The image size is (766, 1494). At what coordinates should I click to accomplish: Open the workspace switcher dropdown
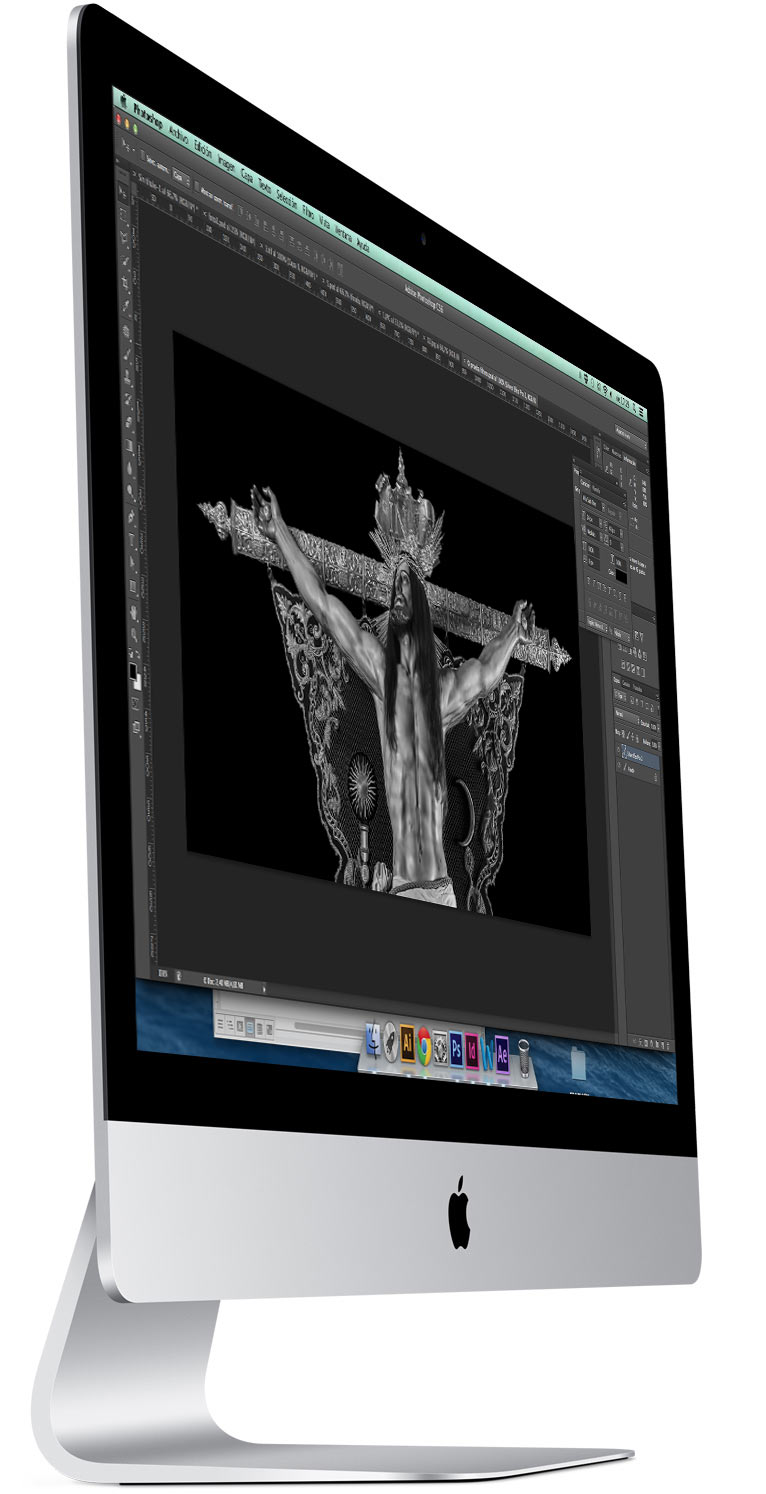[632, 436]
